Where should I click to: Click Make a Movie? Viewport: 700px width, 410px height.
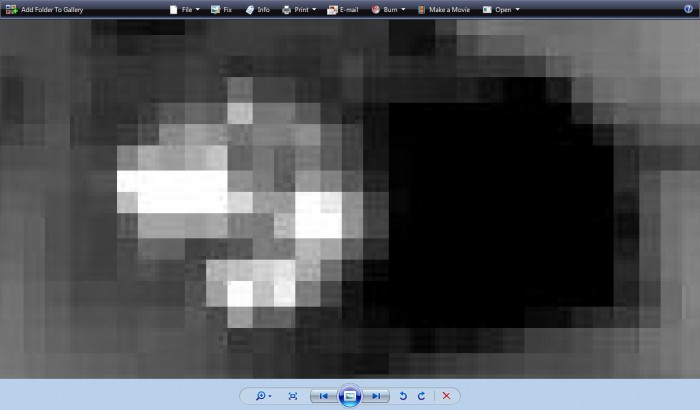(x=444, y=9)
